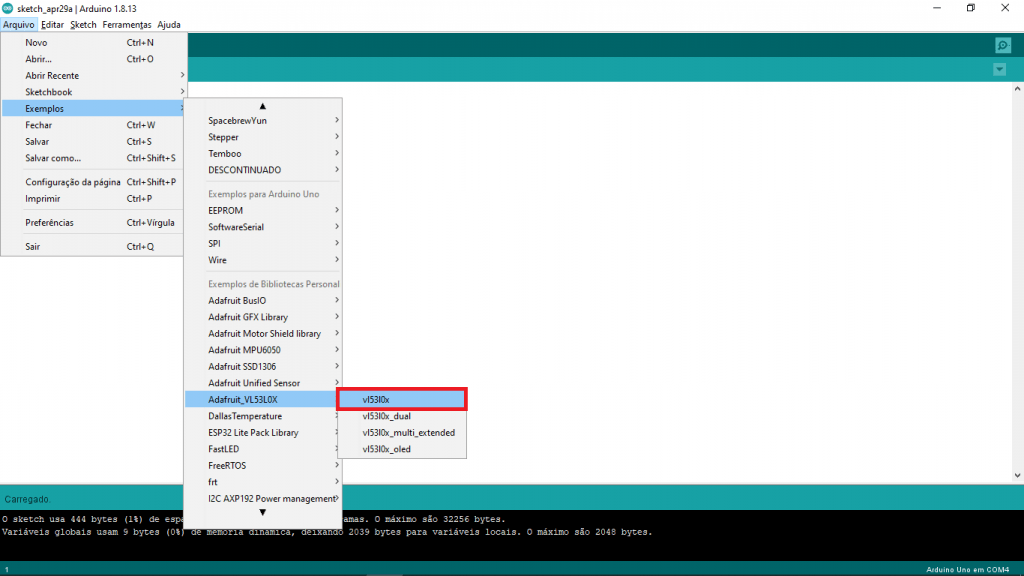Open the Serial Monitor magnifier icon

tap(1002, 45)
